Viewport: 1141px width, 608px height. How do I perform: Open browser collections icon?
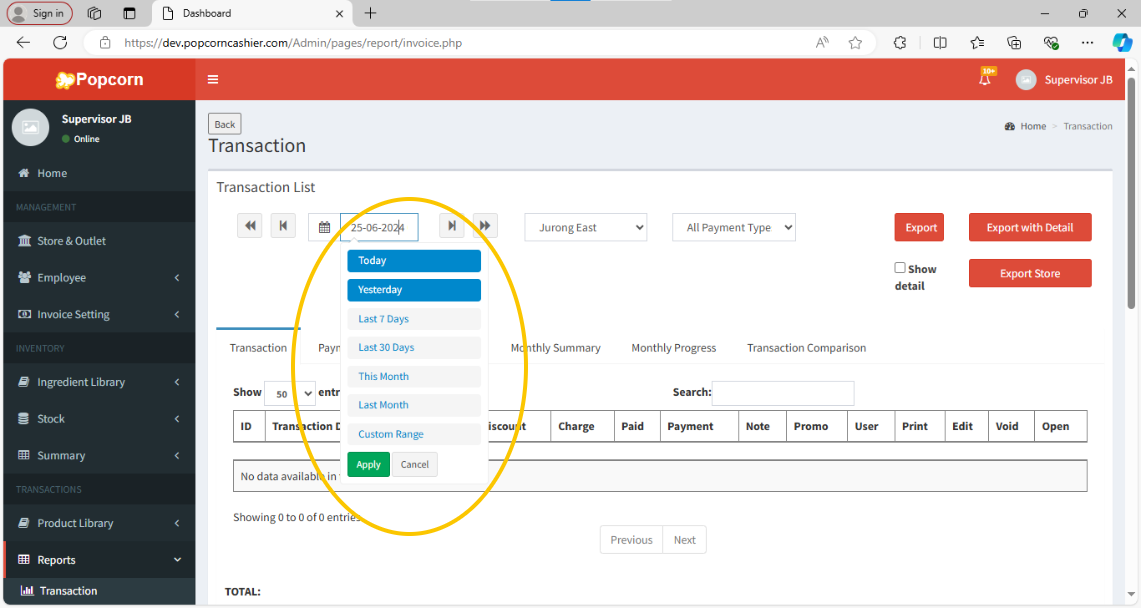(x=1014, y=43)
